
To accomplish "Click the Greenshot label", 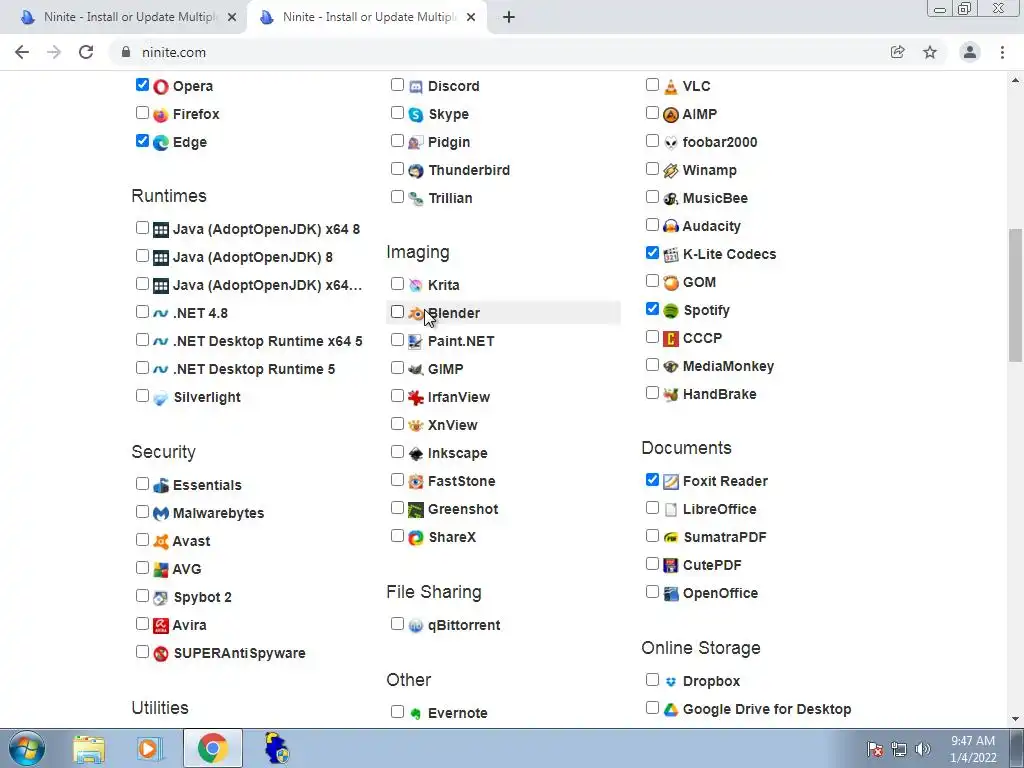I will pos(463,509).
